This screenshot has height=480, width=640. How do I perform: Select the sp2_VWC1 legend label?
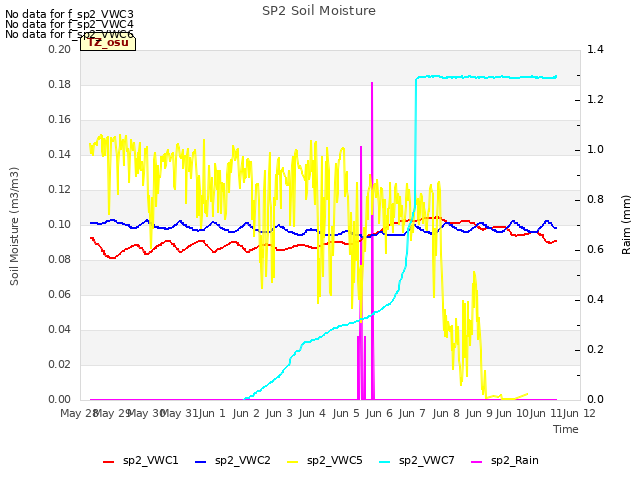pyautogui.click(x=151, y=460)
